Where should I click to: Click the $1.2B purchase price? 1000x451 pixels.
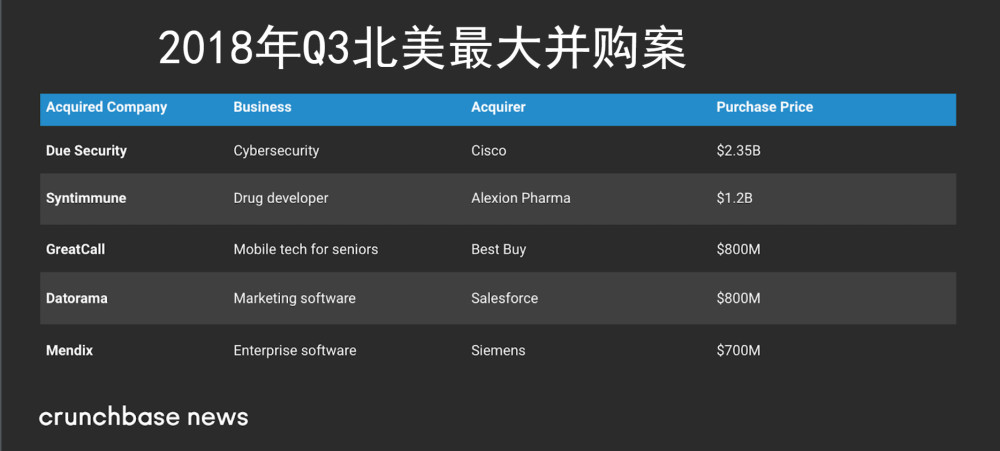pos(734,198)
